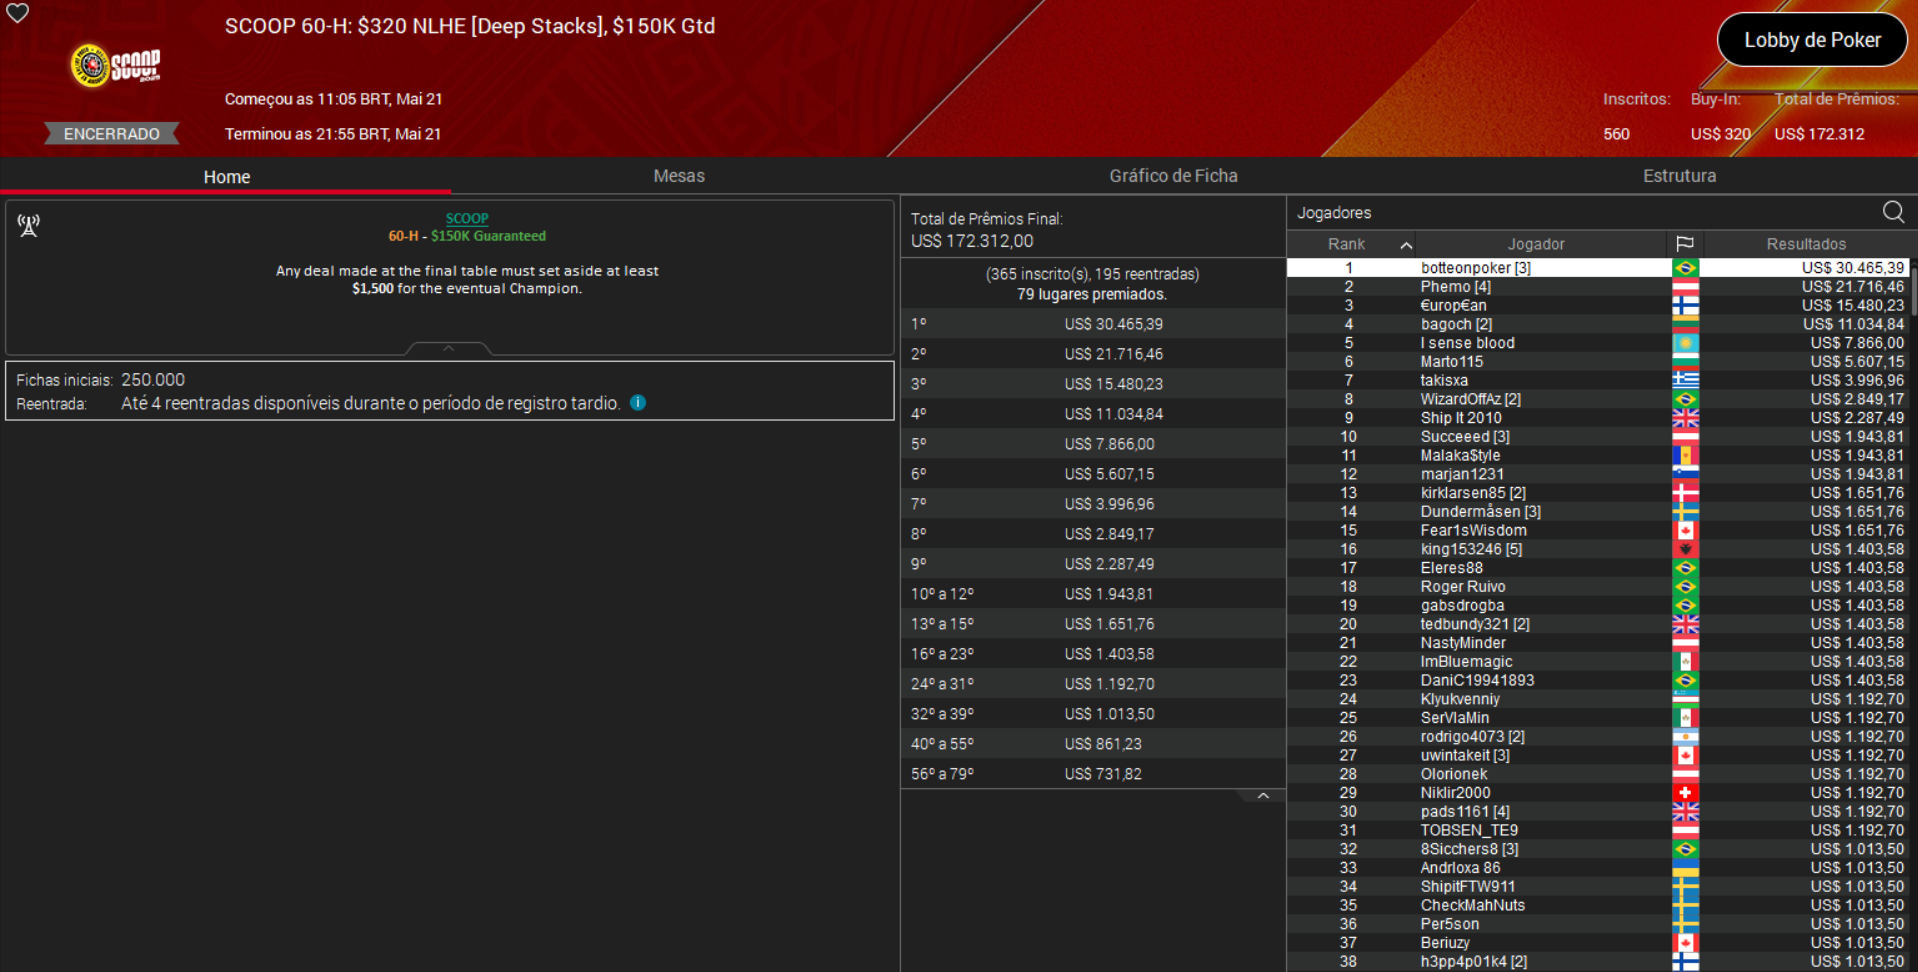Click the 1º place prize US$ 30.465,39
The width and height of the screenshot is (1918, 972).
pos(1113,324)
